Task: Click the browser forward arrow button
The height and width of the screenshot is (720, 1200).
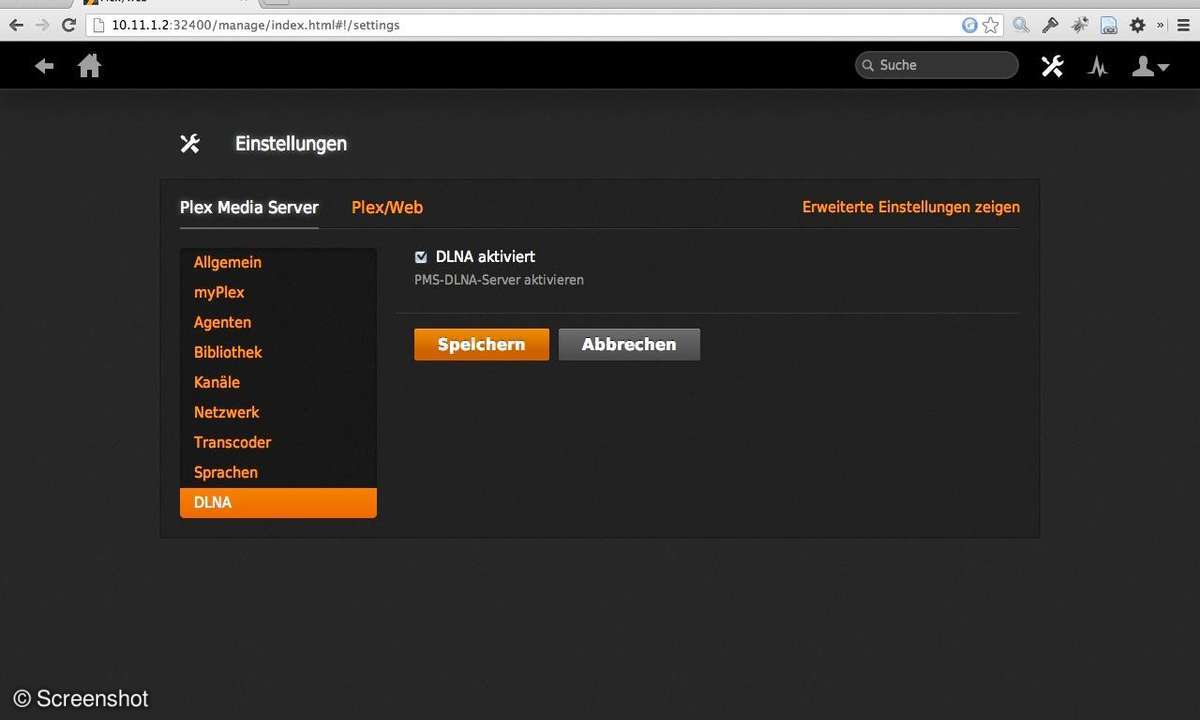Action: click(42, 25)
